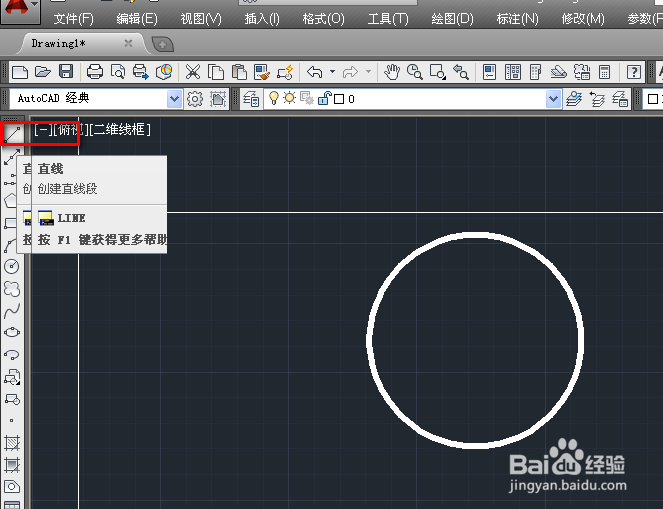Select the Insert Block tool
The height and width of the screenshot is (509, 663).
[x=12, y=377]
